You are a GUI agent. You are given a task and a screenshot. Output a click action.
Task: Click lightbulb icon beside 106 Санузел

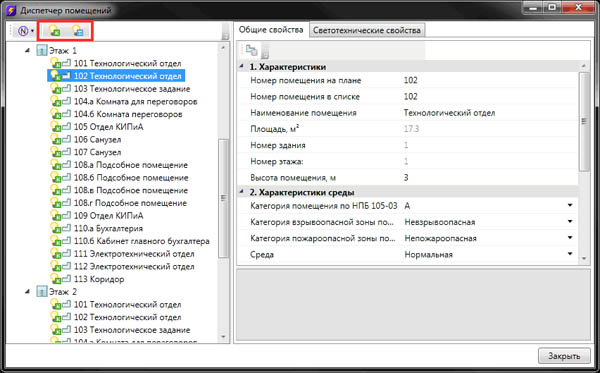point(55,140)
